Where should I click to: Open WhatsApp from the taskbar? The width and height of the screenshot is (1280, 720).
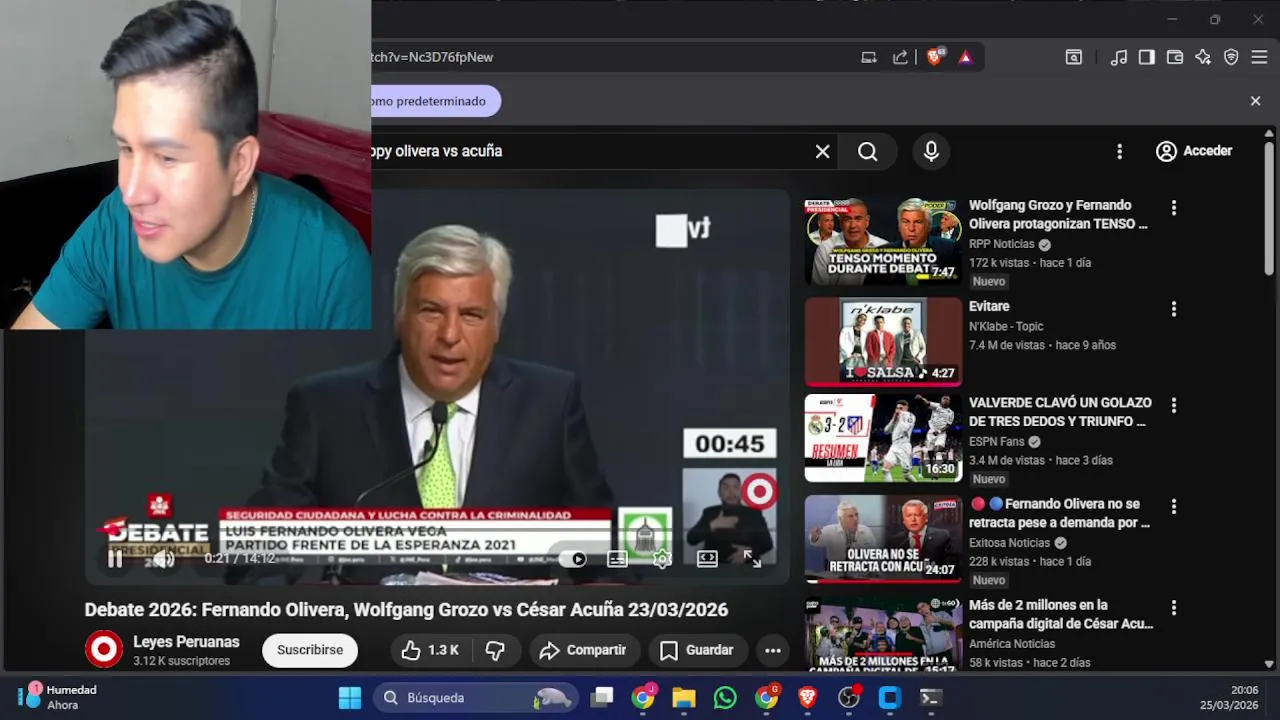click(x=725, y=698)
